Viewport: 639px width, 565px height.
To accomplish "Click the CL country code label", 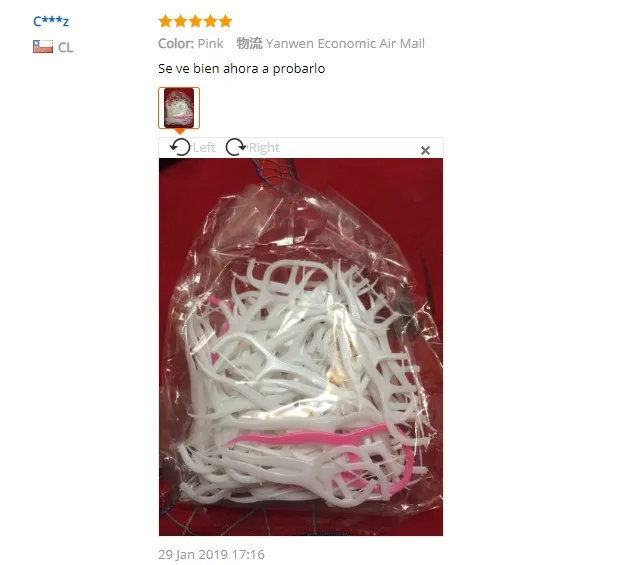I will (66, 48).
